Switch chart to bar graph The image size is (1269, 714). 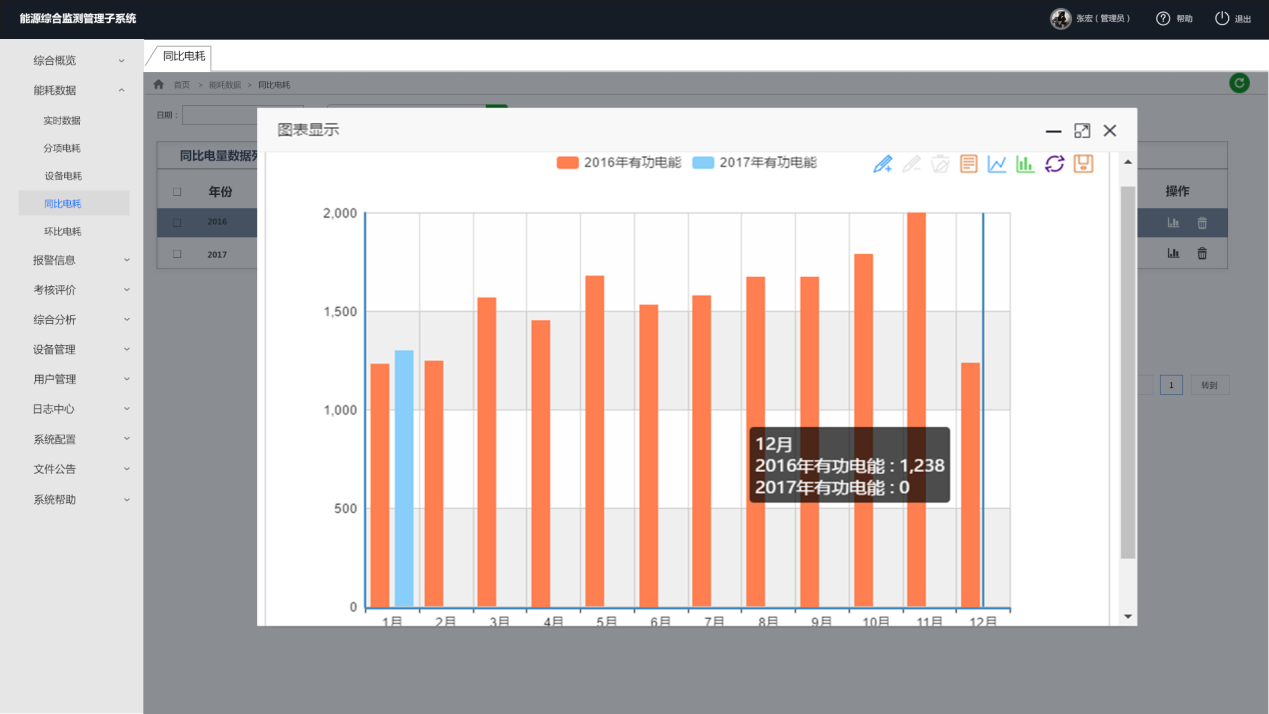coord(1025,164)
